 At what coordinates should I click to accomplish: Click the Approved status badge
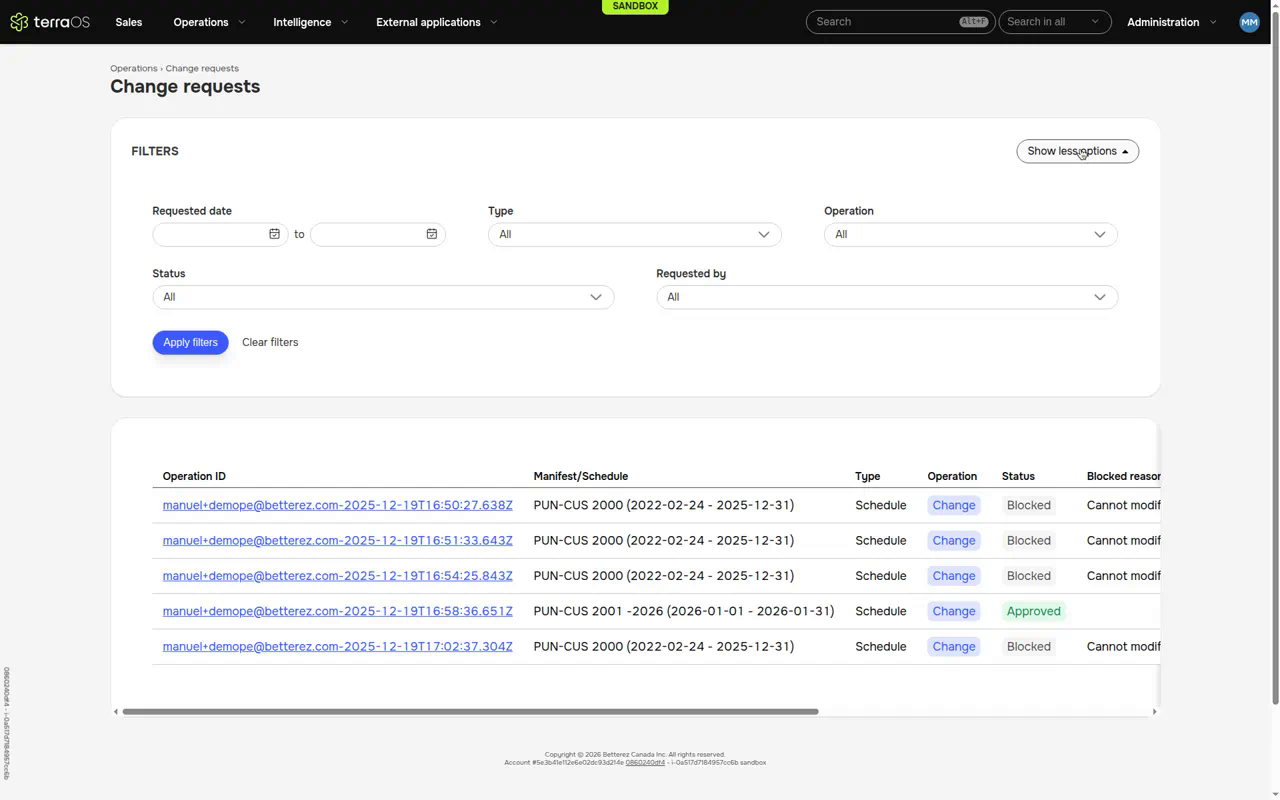pyautogui.click(x=1033, y=611)
